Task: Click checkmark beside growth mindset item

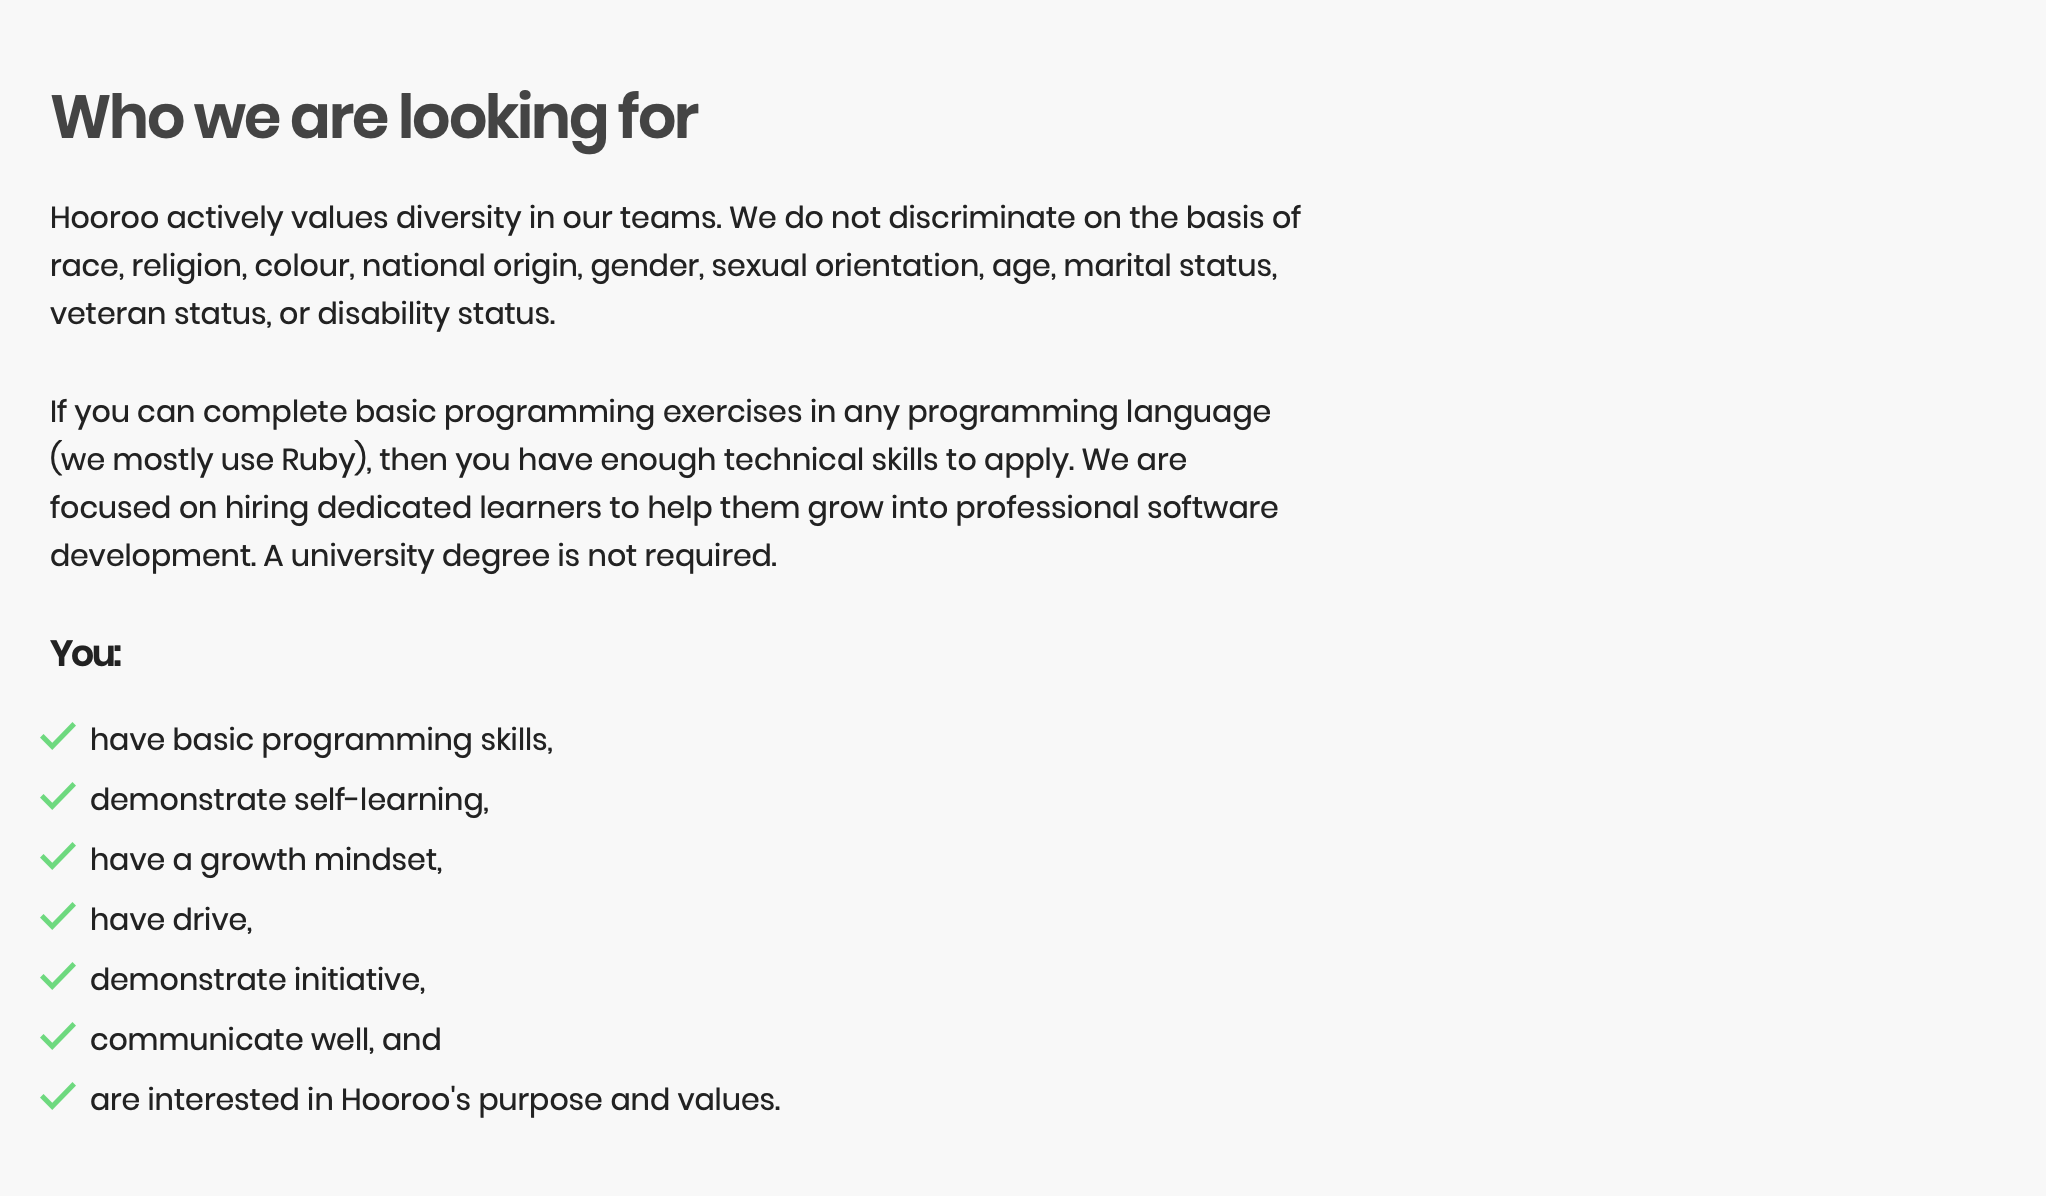Action: point(58,857)
